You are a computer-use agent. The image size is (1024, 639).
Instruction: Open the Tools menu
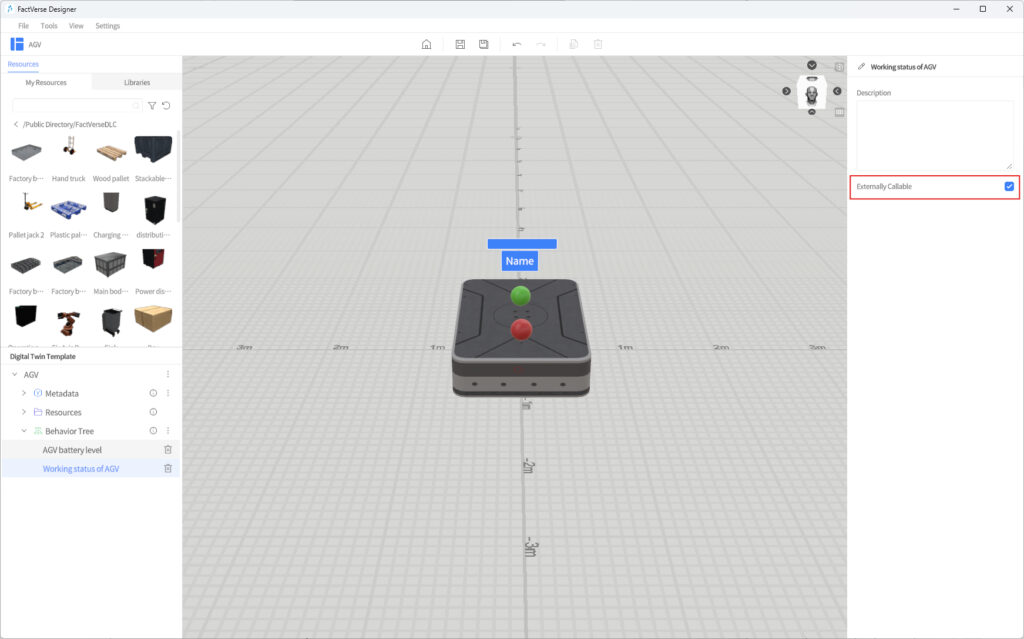point(49,26)
